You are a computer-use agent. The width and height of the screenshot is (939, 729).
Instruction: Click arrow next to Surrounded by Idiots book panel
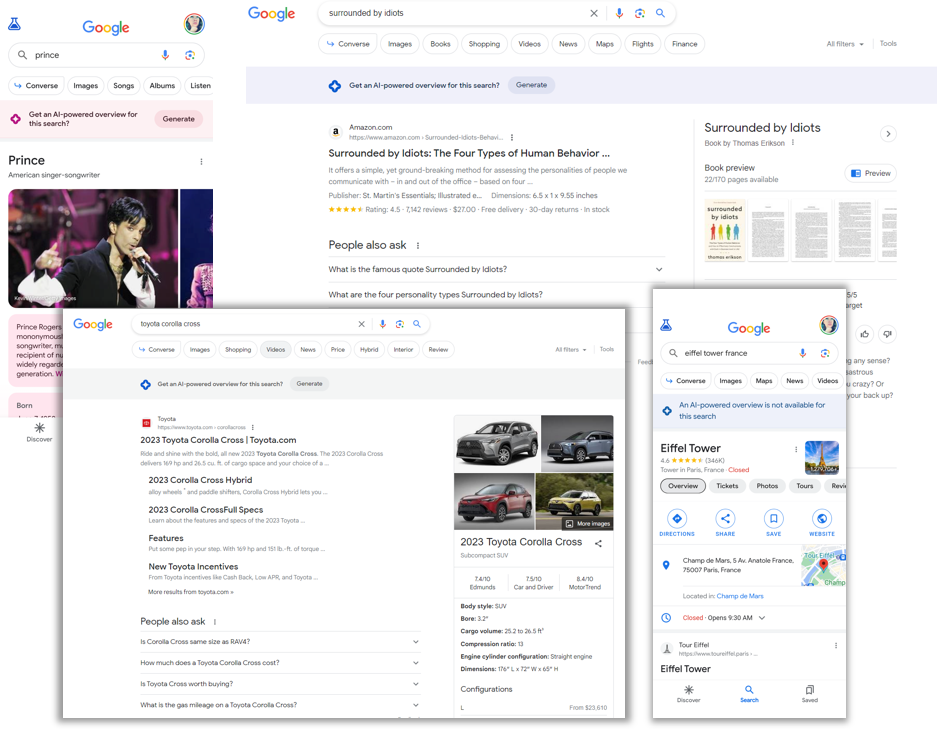tap(888, 134)
